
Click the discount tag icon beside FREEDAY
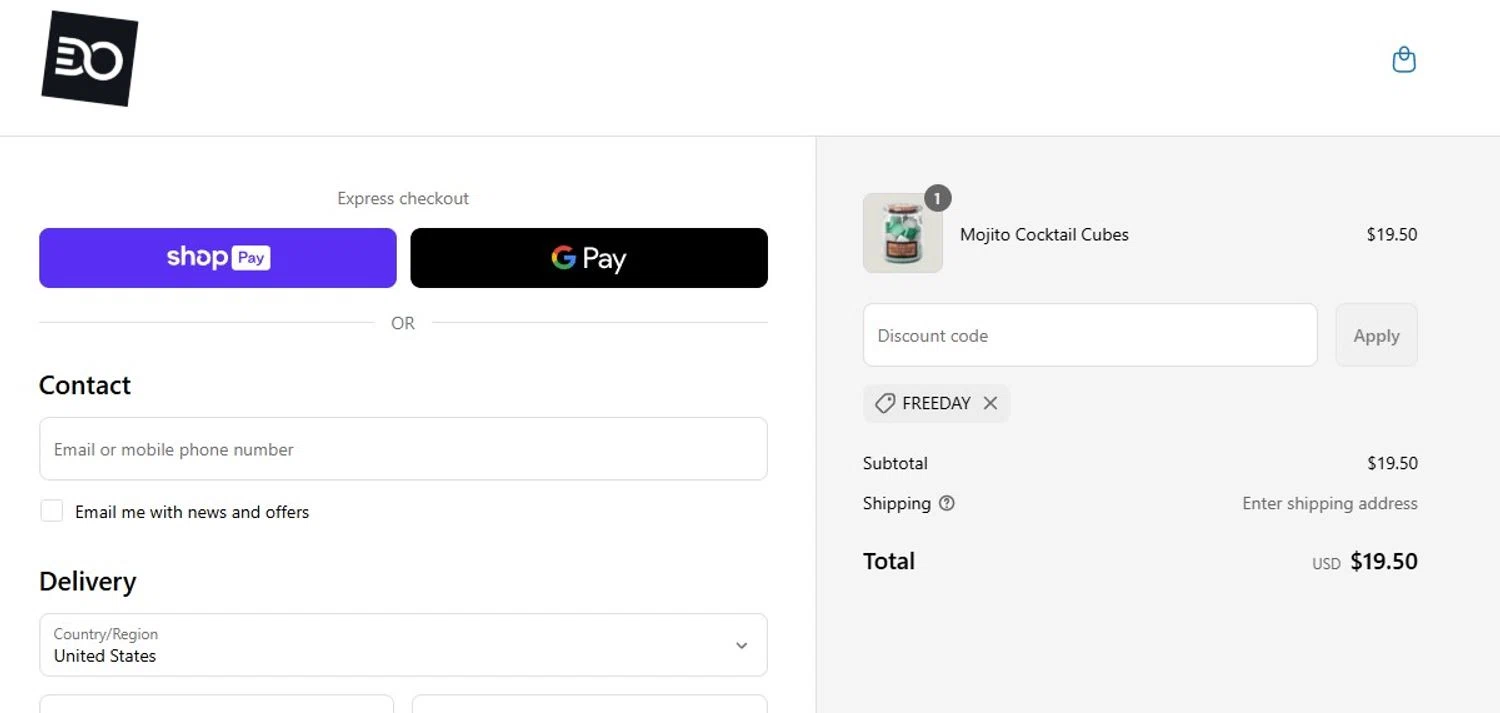point(884,403)
